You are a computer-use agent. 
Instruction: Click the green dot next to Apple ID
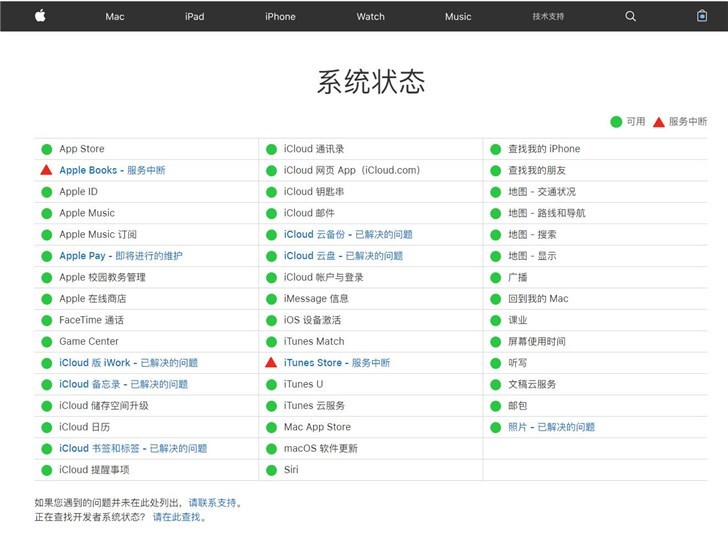click(x=46, y=192)
